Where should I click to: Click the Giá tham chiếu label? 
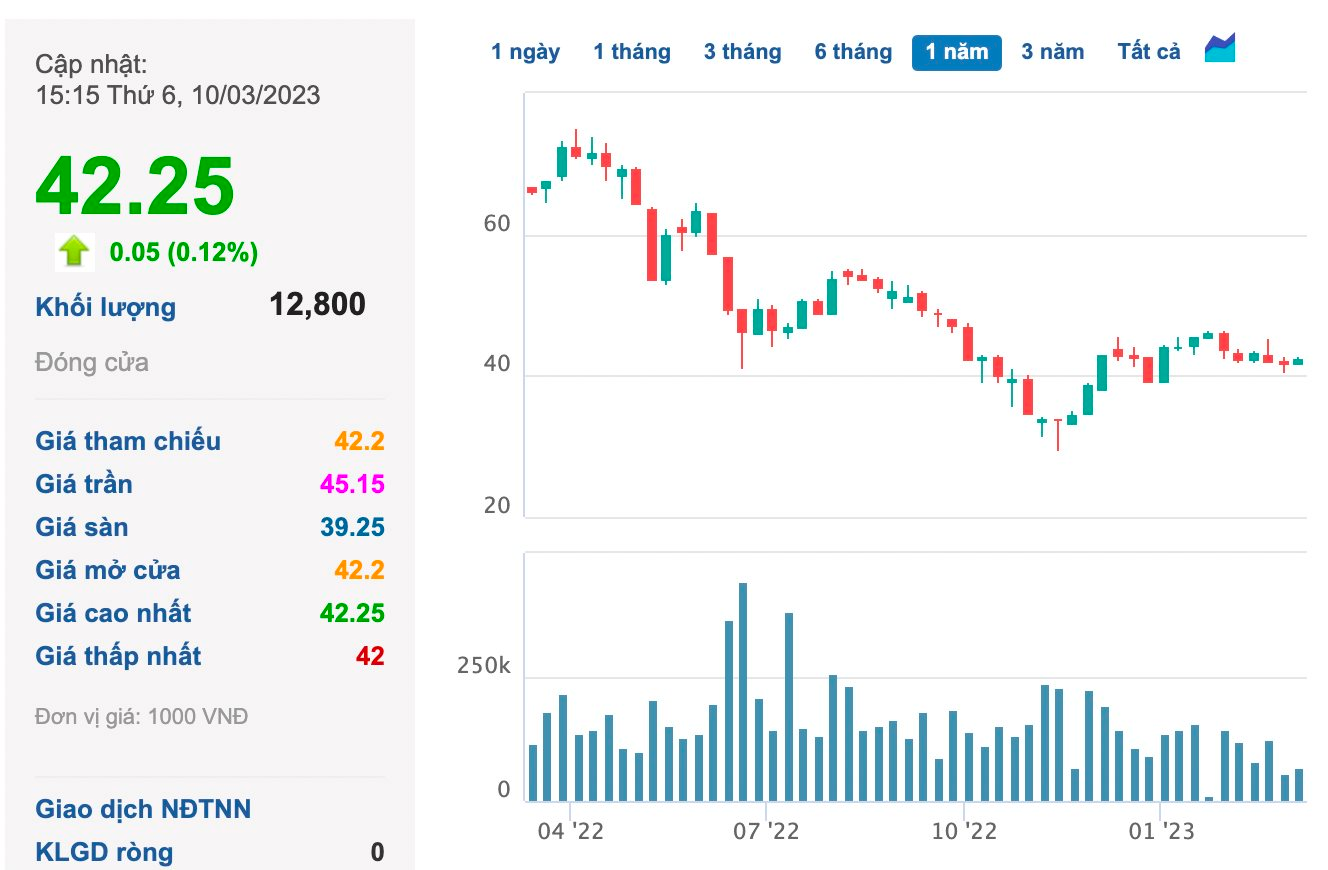pyautogui.click(x=128, y=441)
